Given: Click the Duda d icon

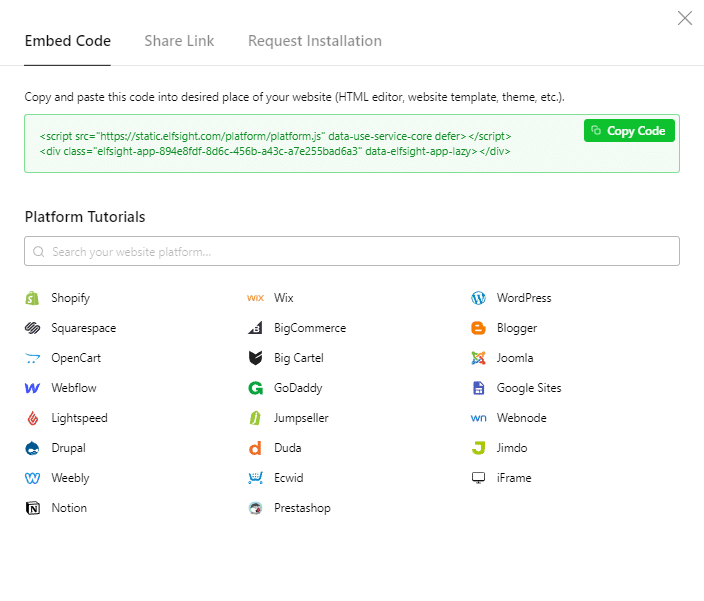Looking at the screenshot, I should click(x=255, y=448).
